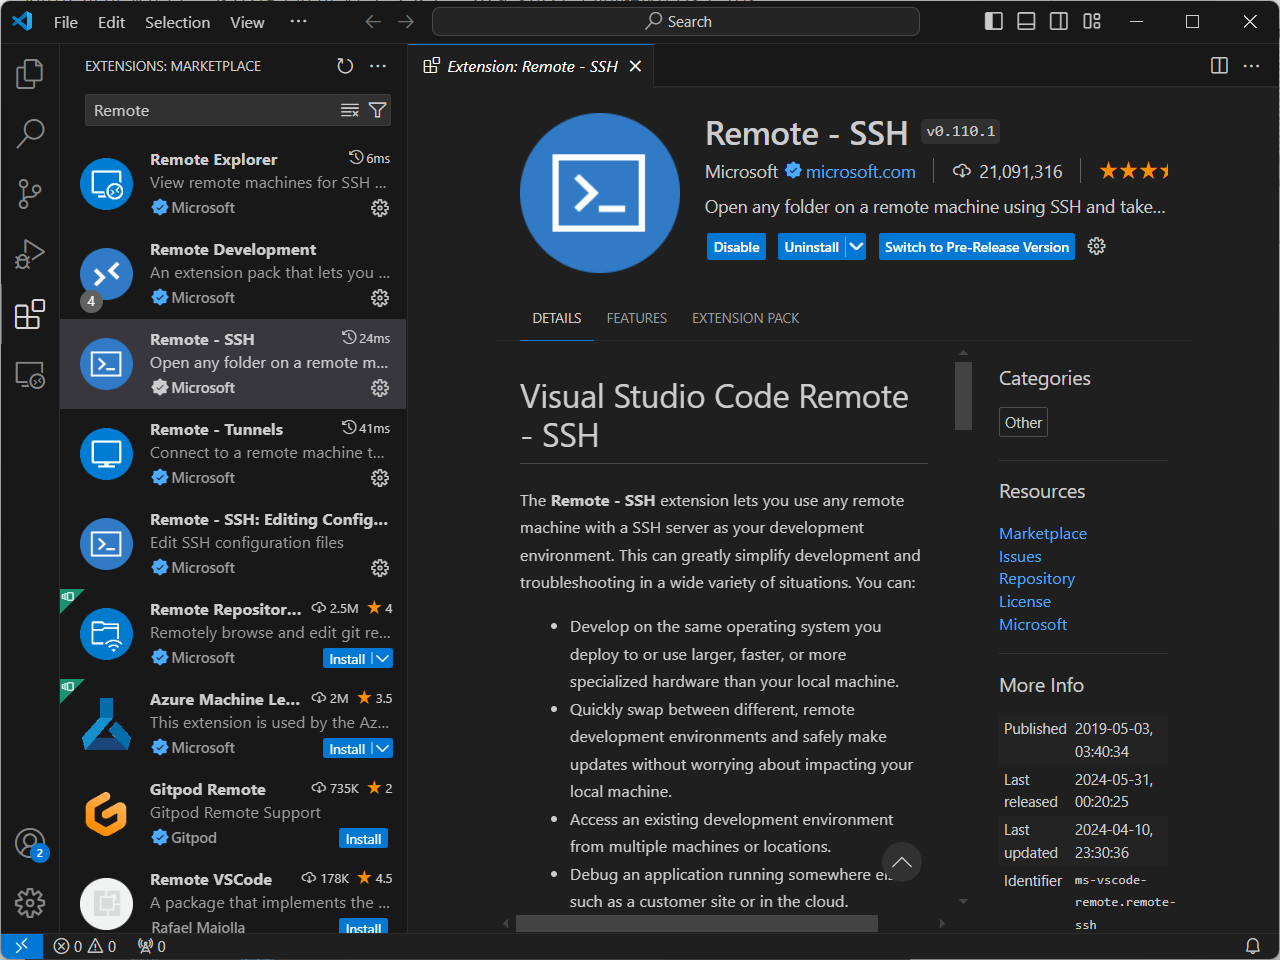Image resolution: width=1280 pixels, height=960 pixels.
Task: Click the star rating of Remote - SSH
Action: click(1134, 171)
